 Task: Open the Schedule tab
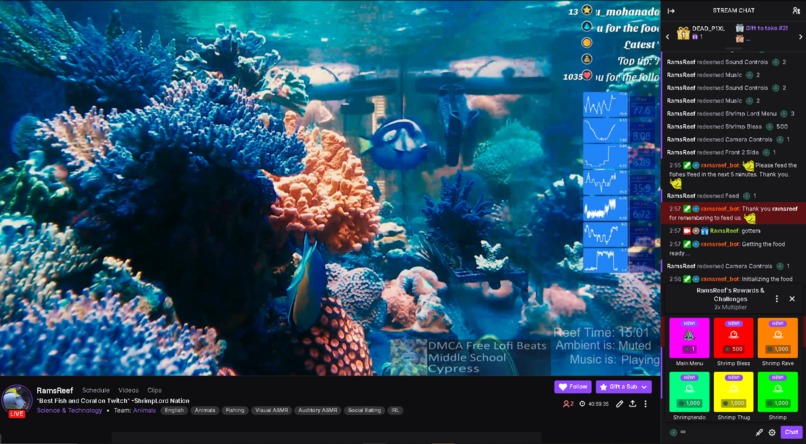click(x=96, y=390)
